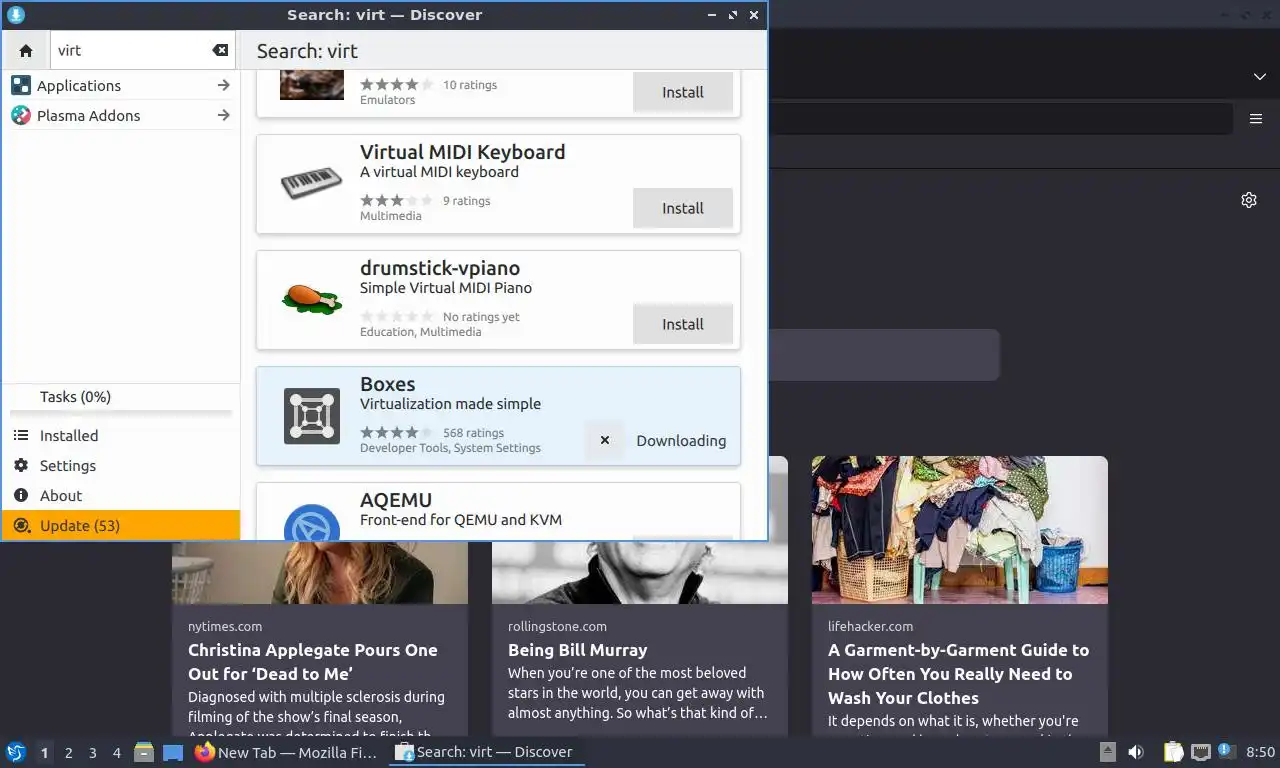Click the Installed list icon
Image resolution: width=1280 pixels, height=768 pixels.
(x=21, y=436)
